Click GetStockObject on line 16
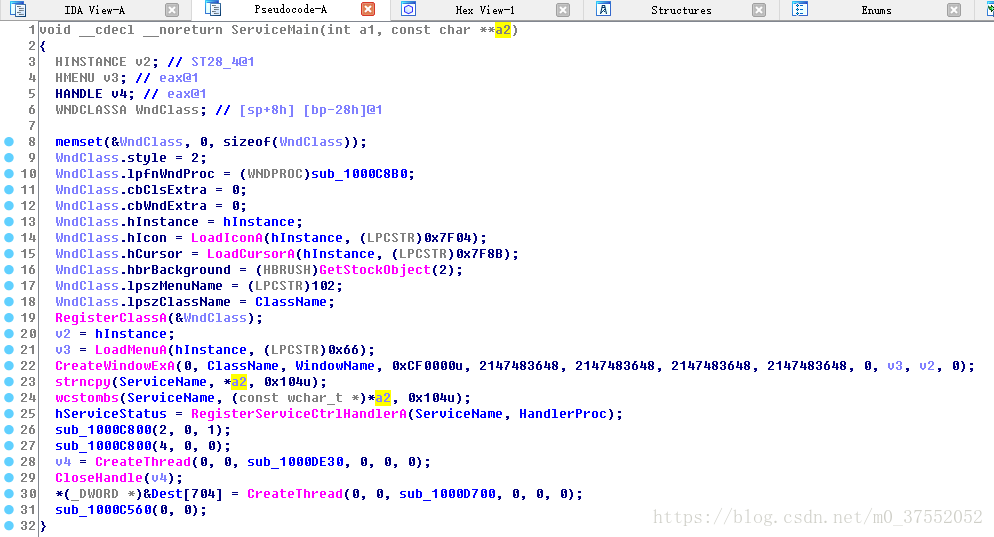 (x=375, y=269)
